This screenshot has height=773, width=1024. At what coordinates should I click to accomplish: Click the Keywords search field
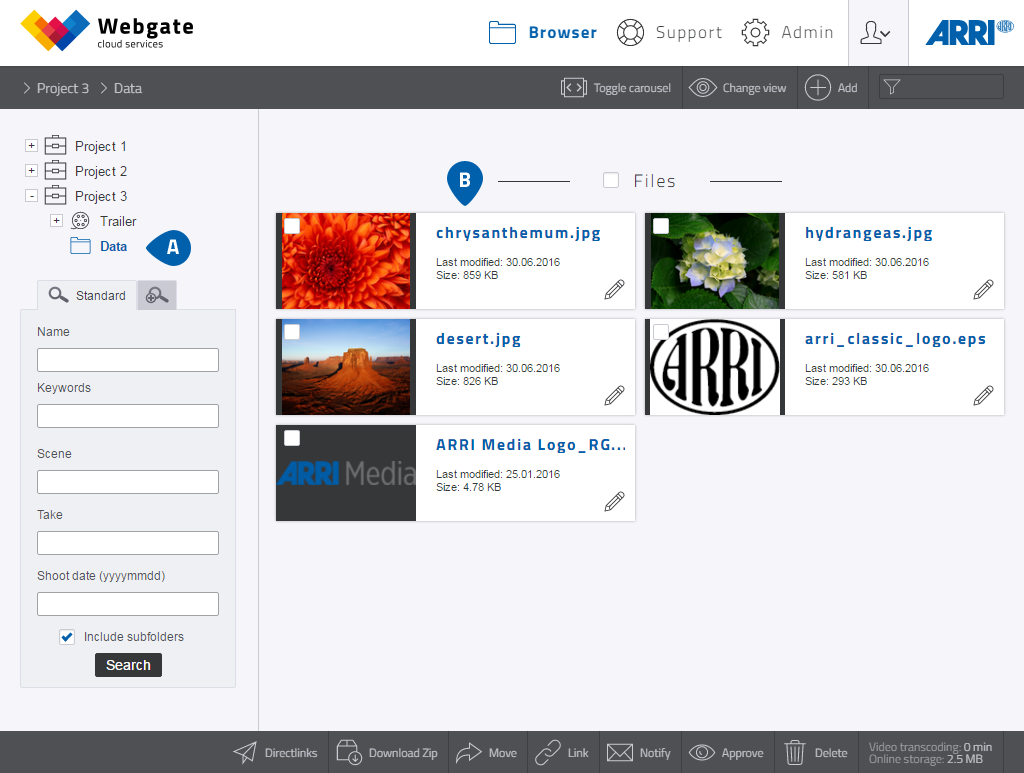(128, 416)
